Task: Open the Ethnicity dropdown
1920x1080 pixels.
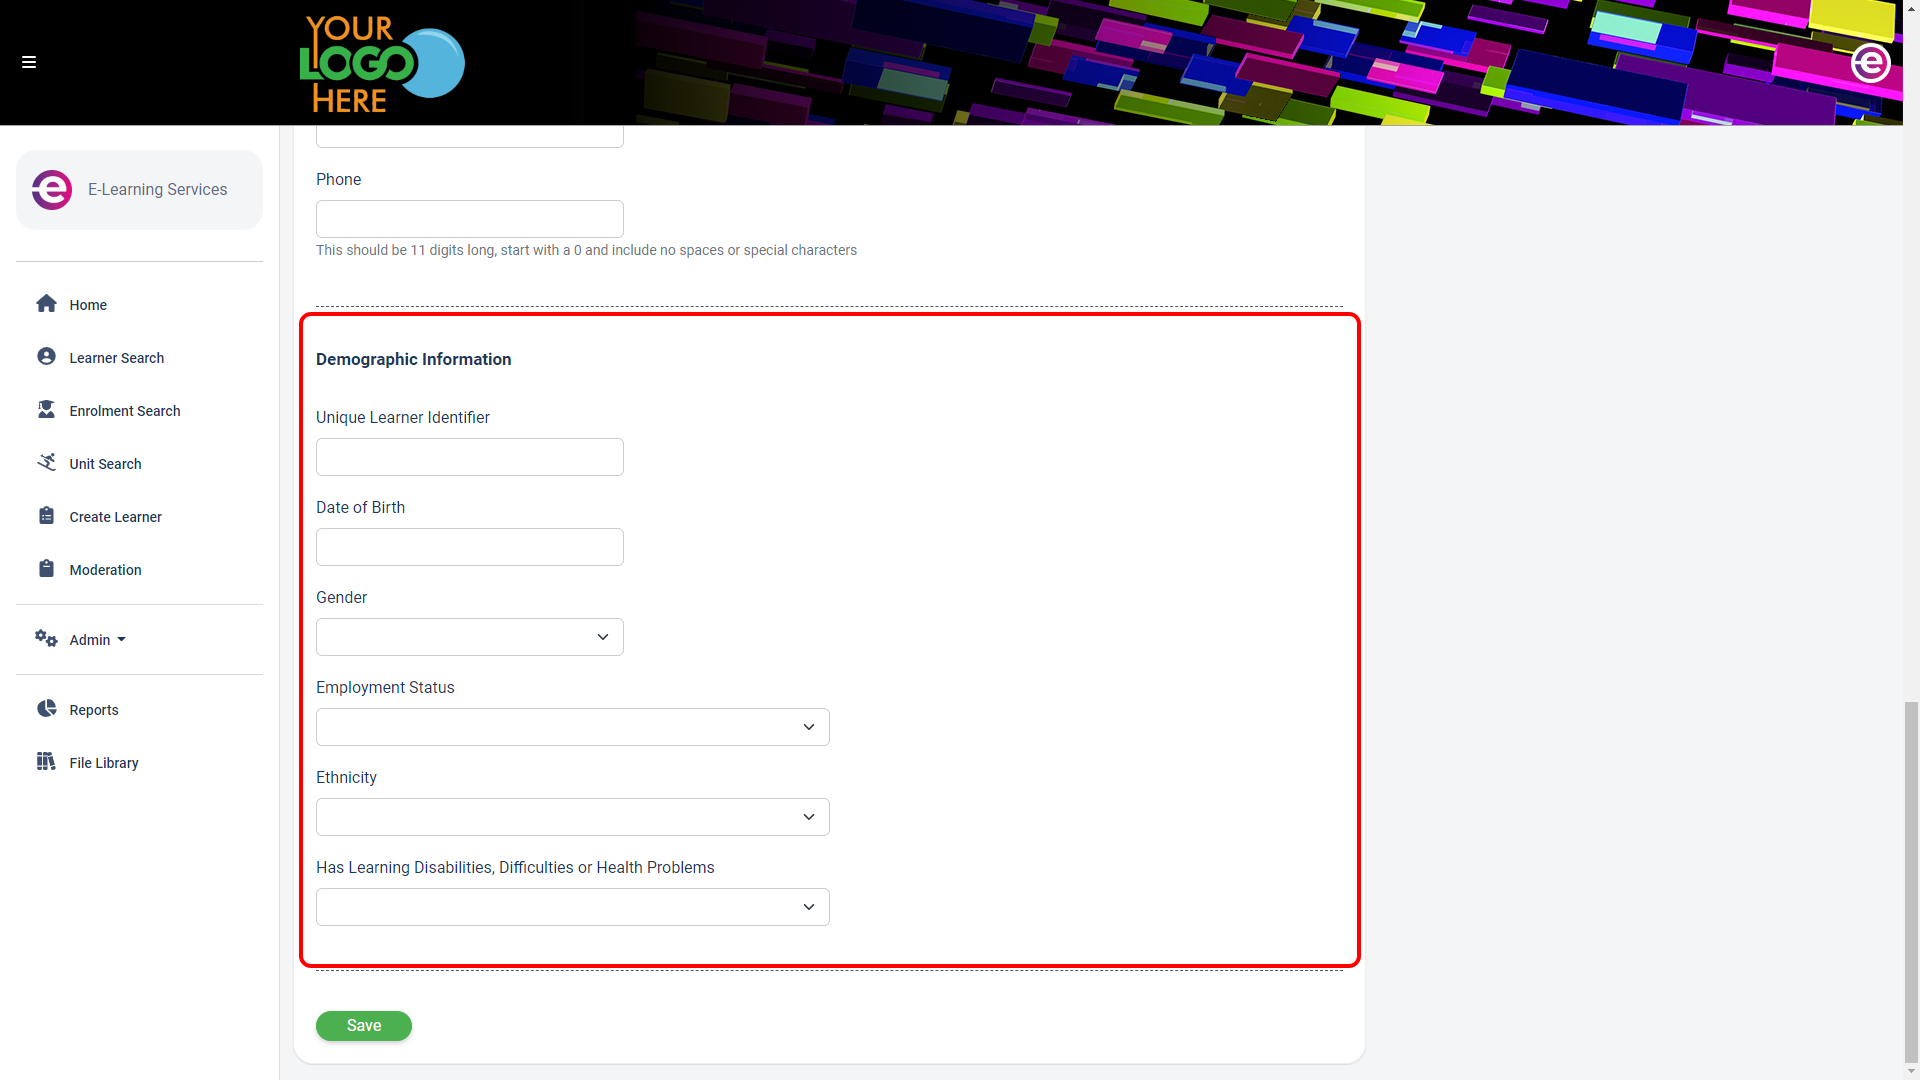Action: click(573, 817)
